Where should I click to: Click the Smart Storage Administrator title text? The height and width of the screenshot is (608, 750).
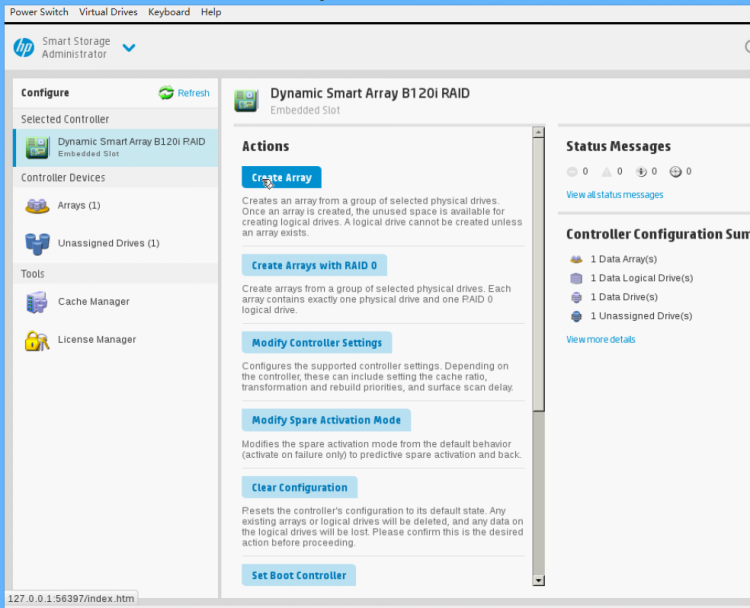coord(76,47)
